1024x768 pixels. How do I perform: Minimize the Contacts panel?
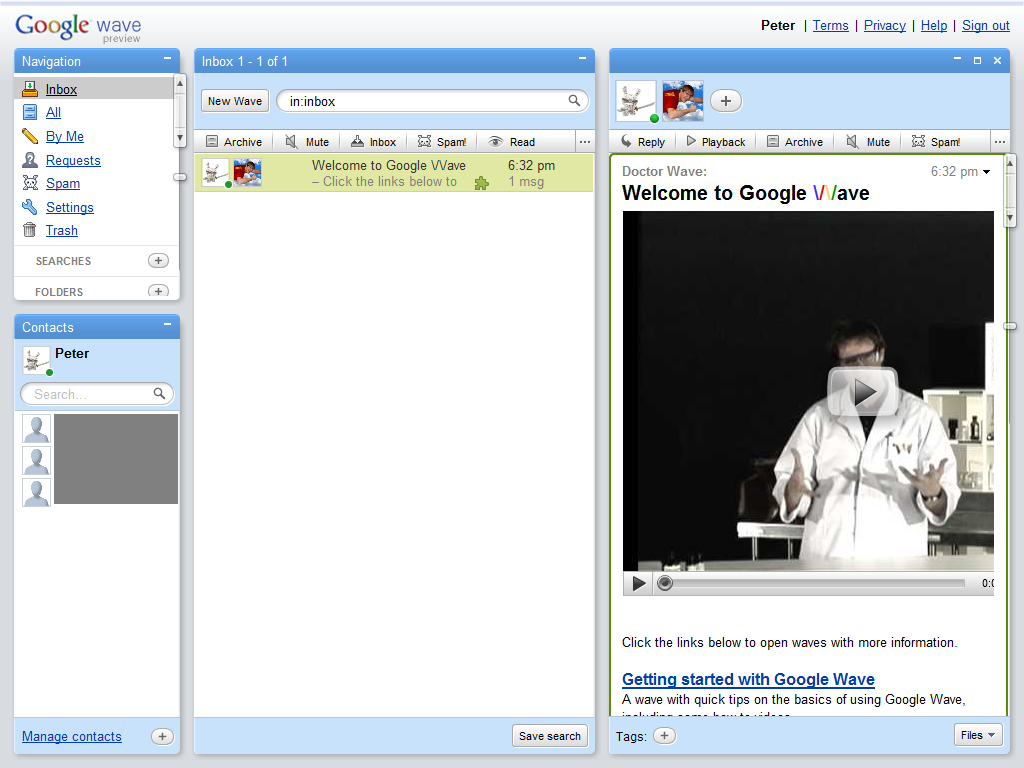pyautogui.click(x=167, y=325)
